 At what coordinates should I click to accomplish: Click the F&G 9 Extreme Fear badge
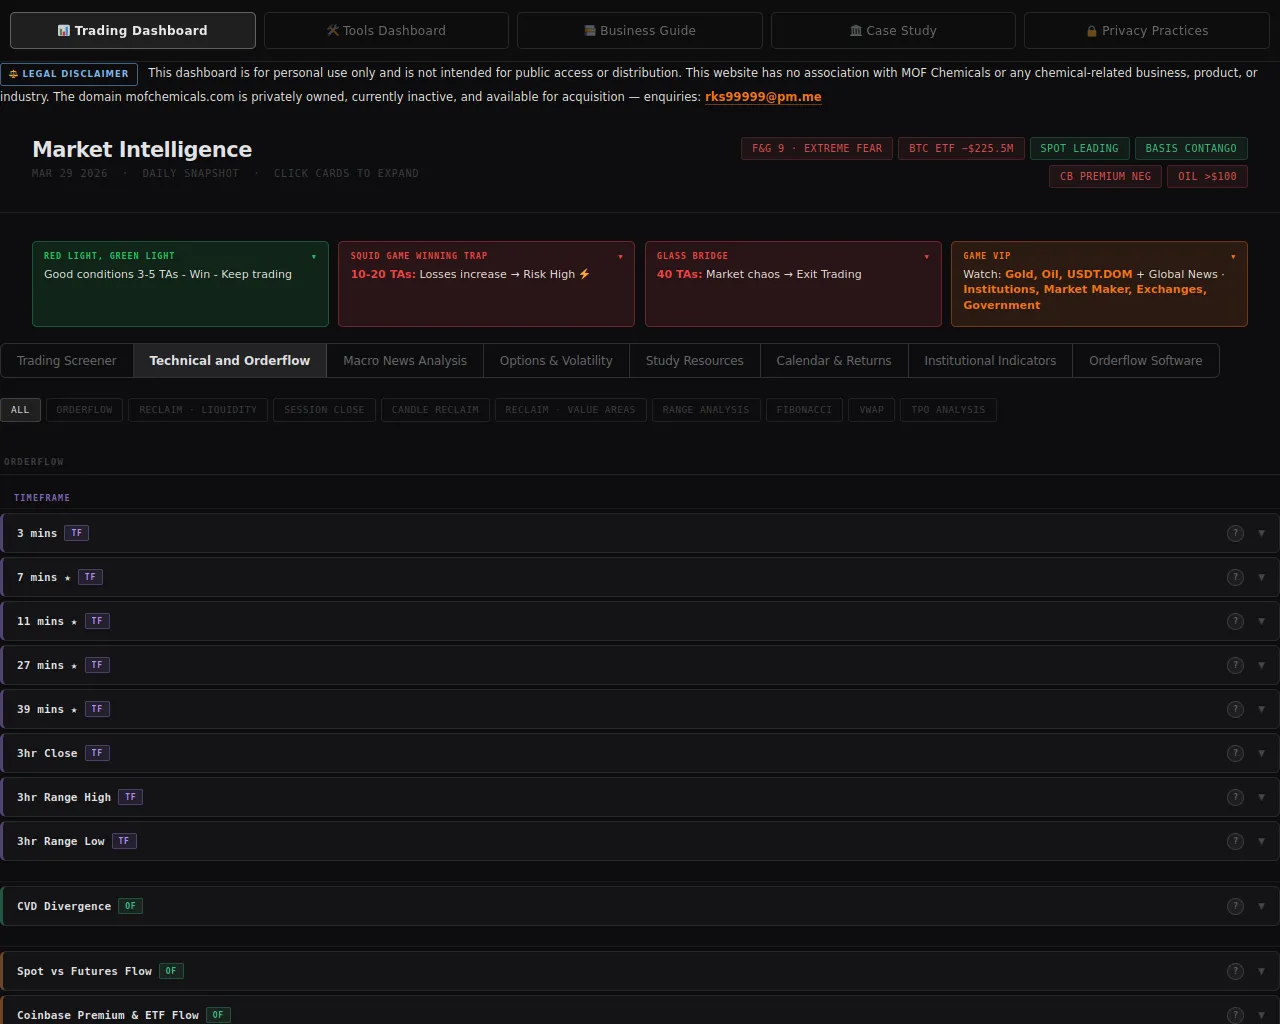coord(817,148)
